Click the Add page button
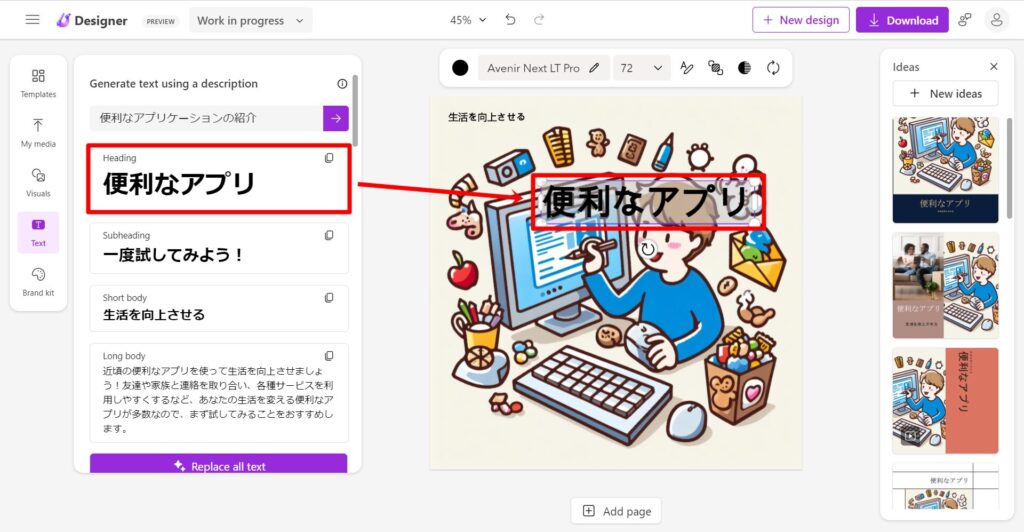Viewport: 1024px width, 532px height. (616, 511)
